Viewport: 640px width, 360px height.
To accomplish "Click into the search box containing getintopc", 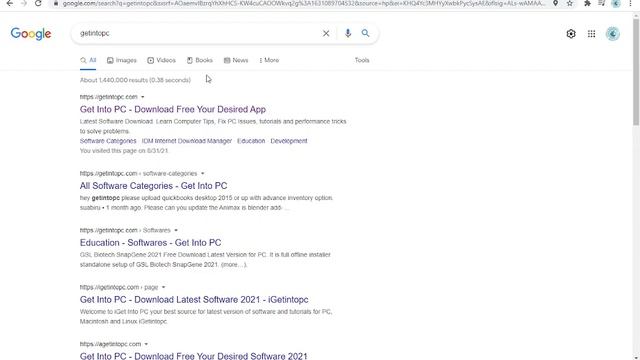I will click(x=198, y=33).
